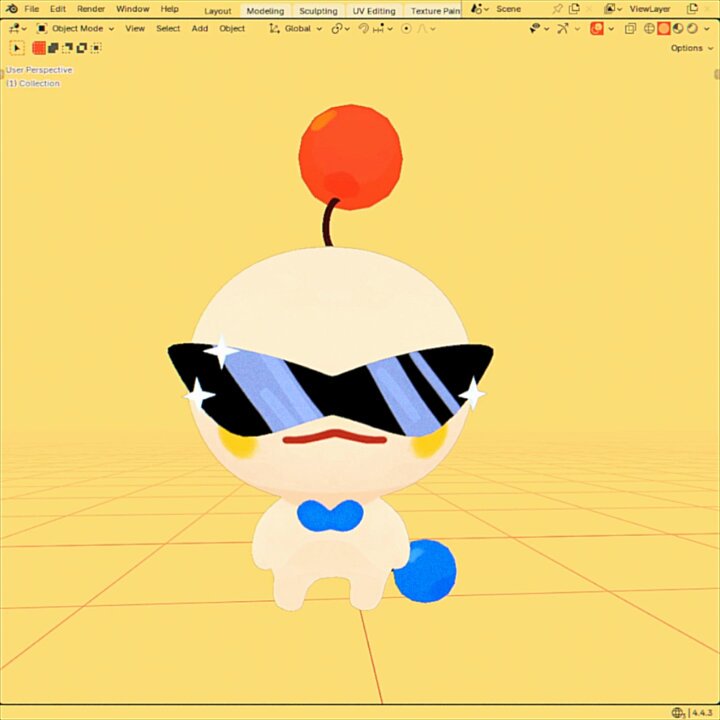Create a new scene with the copy icon
The image size is (720, 720).
[x=574, y=9]
